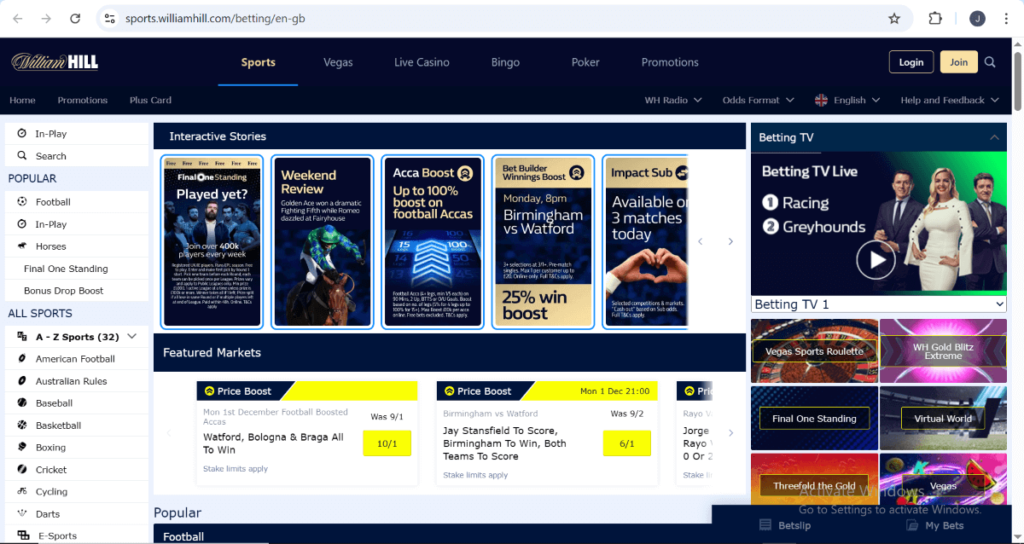Viewport: 1024px width, 544px height.
Task: Click the browser back arrow
Action: 18,18
